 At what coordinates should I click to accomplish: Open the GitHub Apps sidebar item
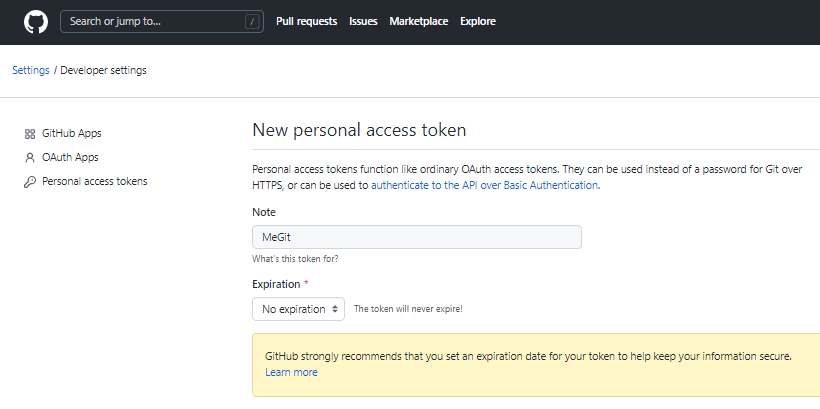click(72, 133)
